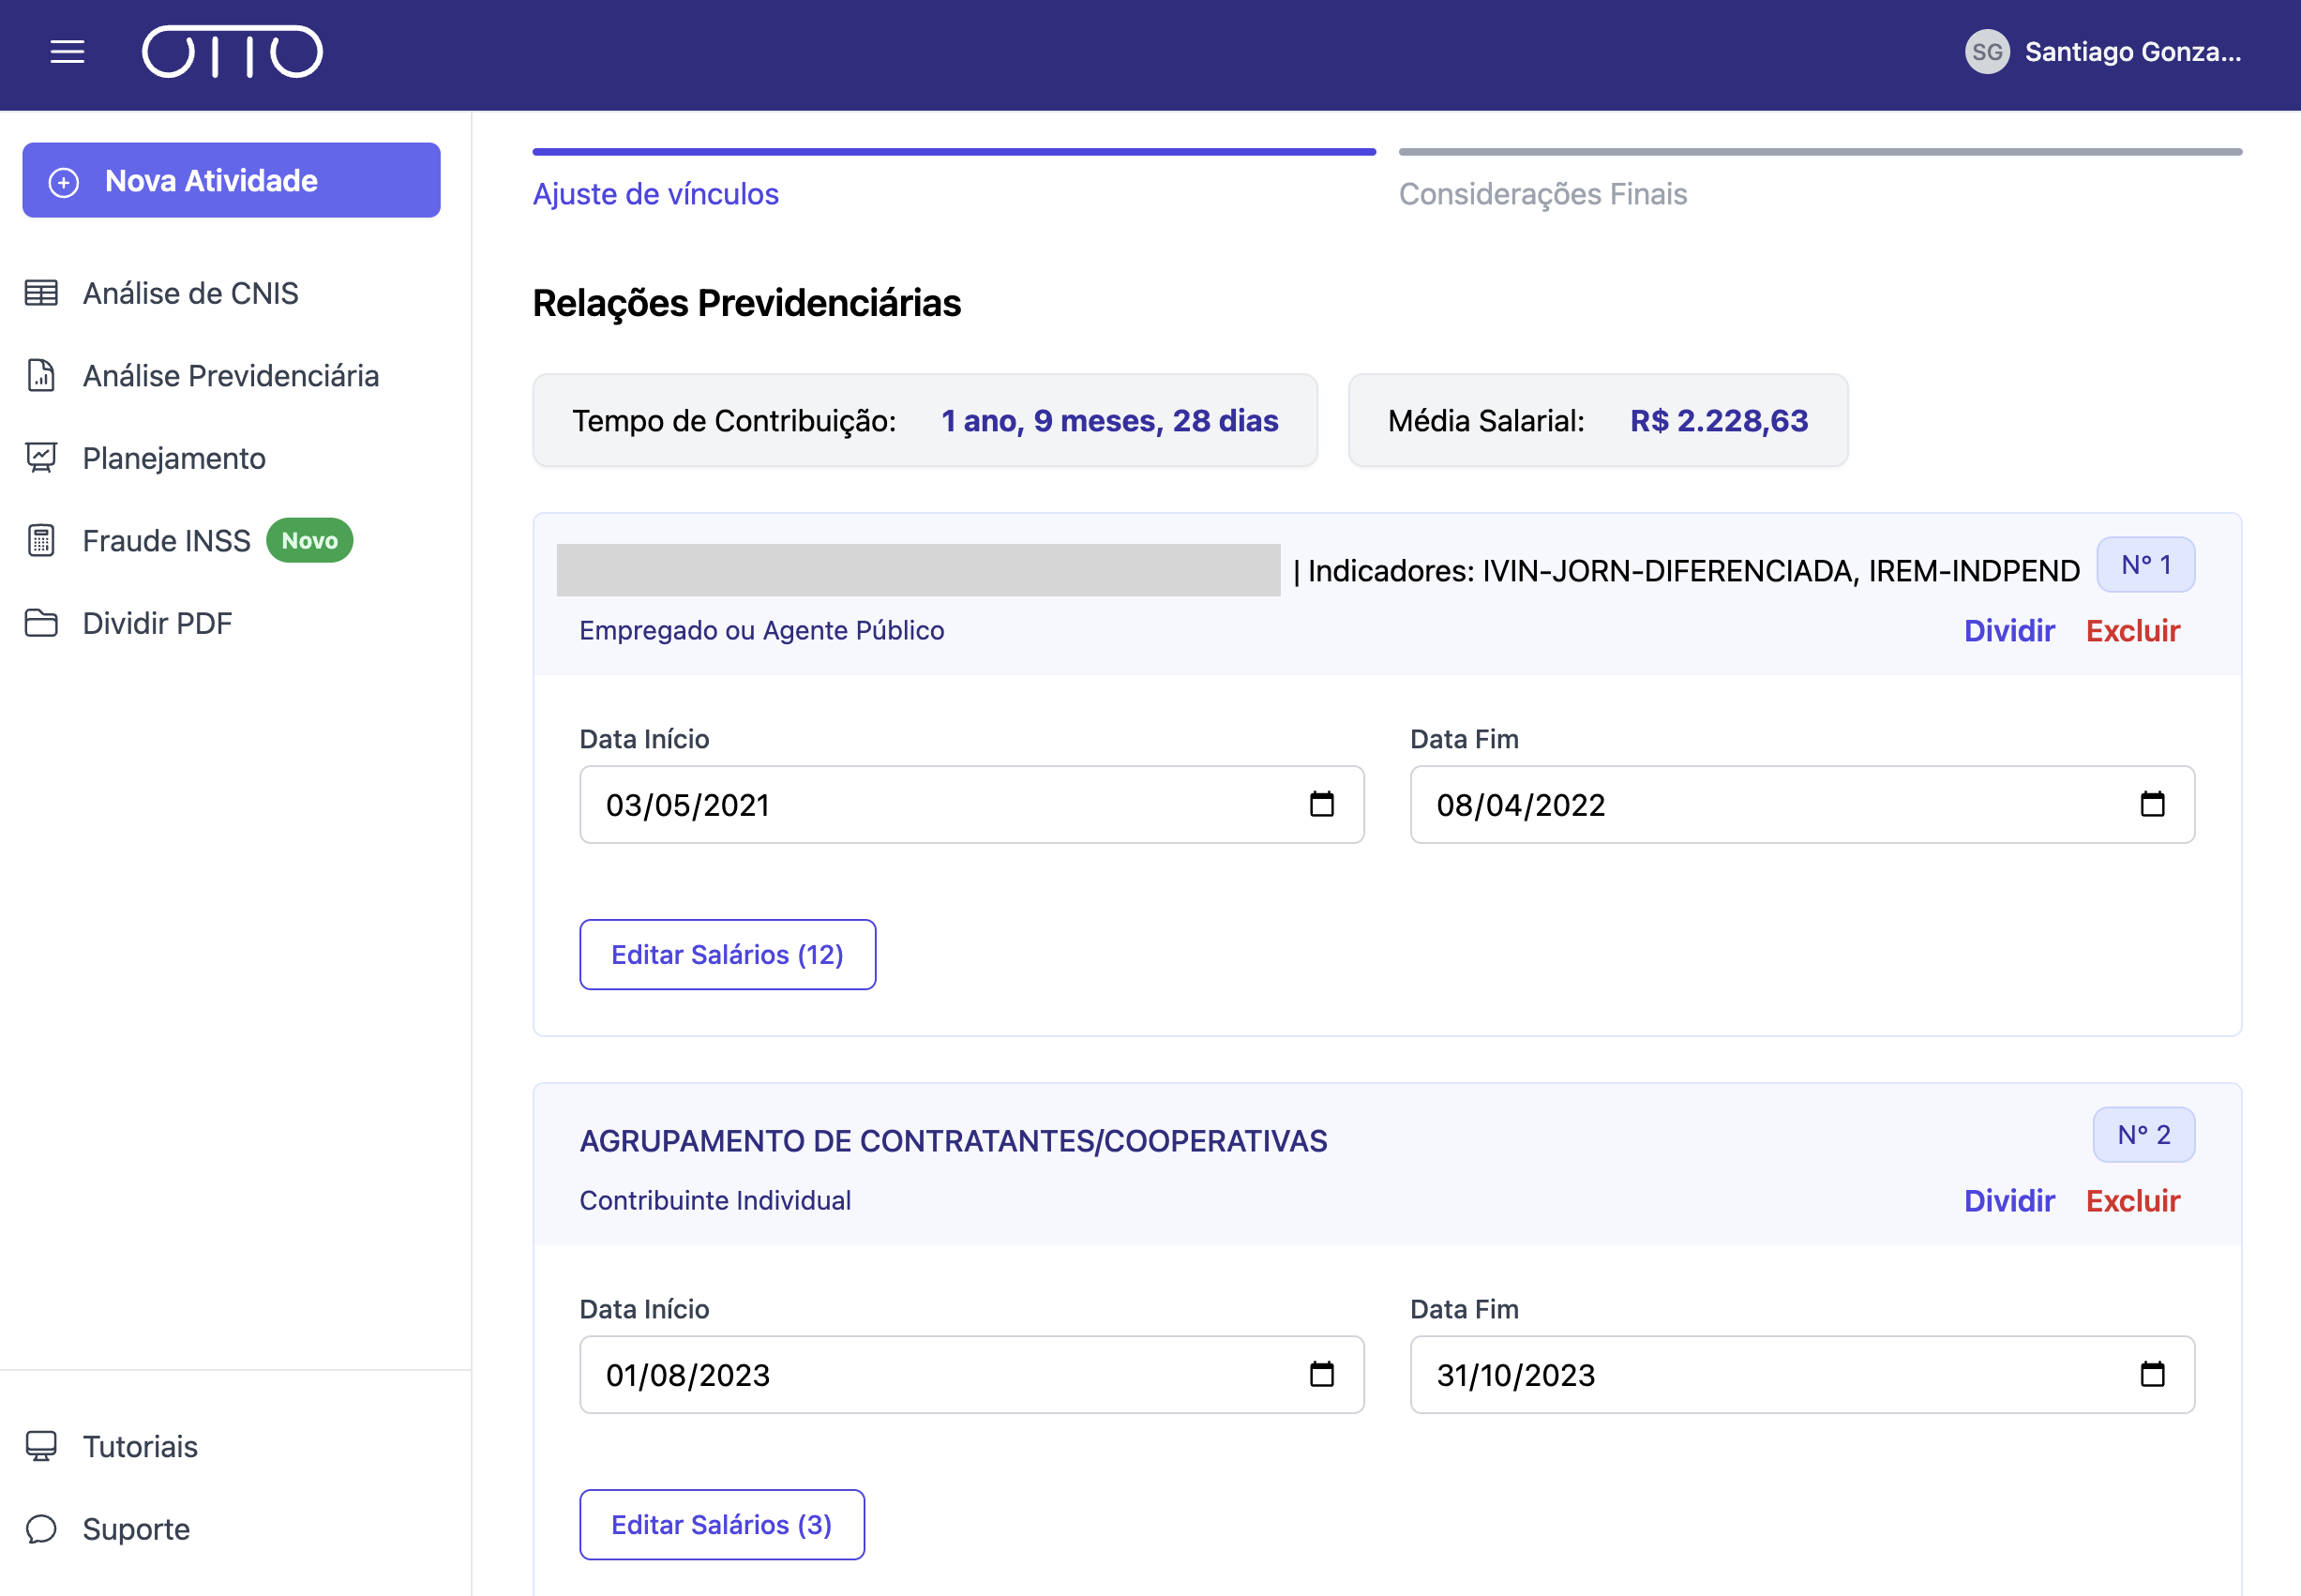Open Suporte link in sidebar
The image size is (2301, 1596).
click(136, 1529)
